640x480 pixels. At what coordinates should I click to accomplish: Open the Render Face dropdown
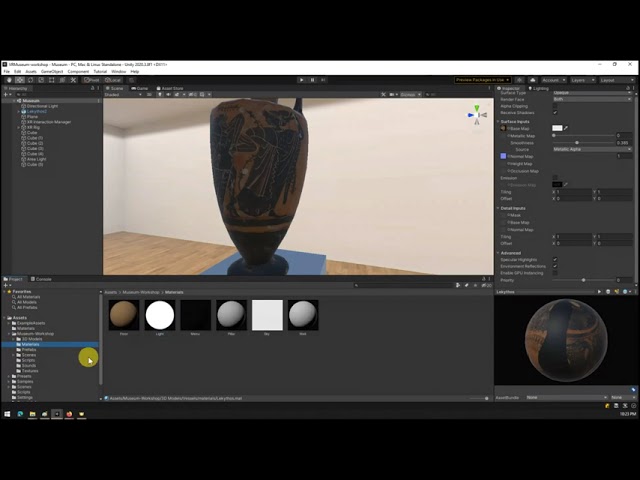(x=592, y=99)
